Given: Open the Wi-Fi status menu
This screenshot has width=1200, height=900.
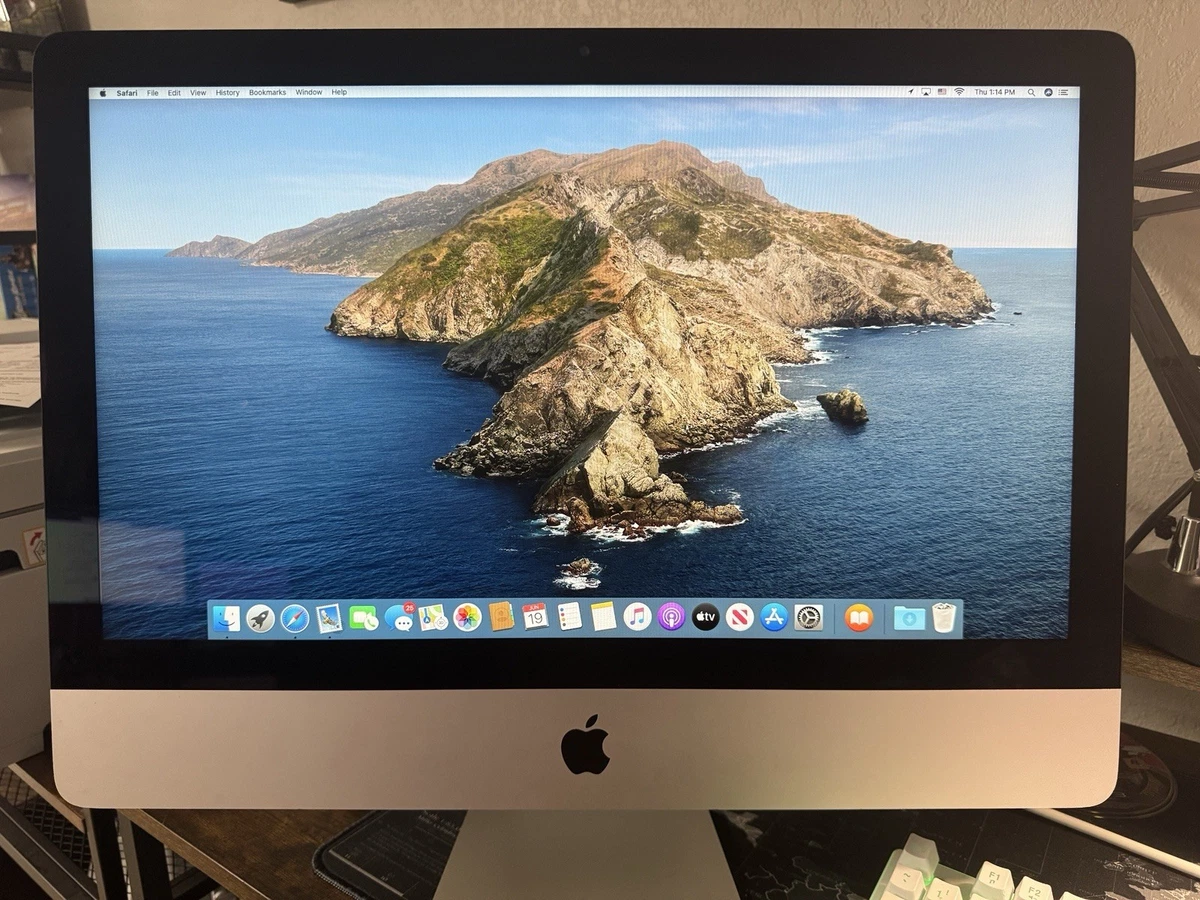Looking at the screenshot, I should [959, 91].
